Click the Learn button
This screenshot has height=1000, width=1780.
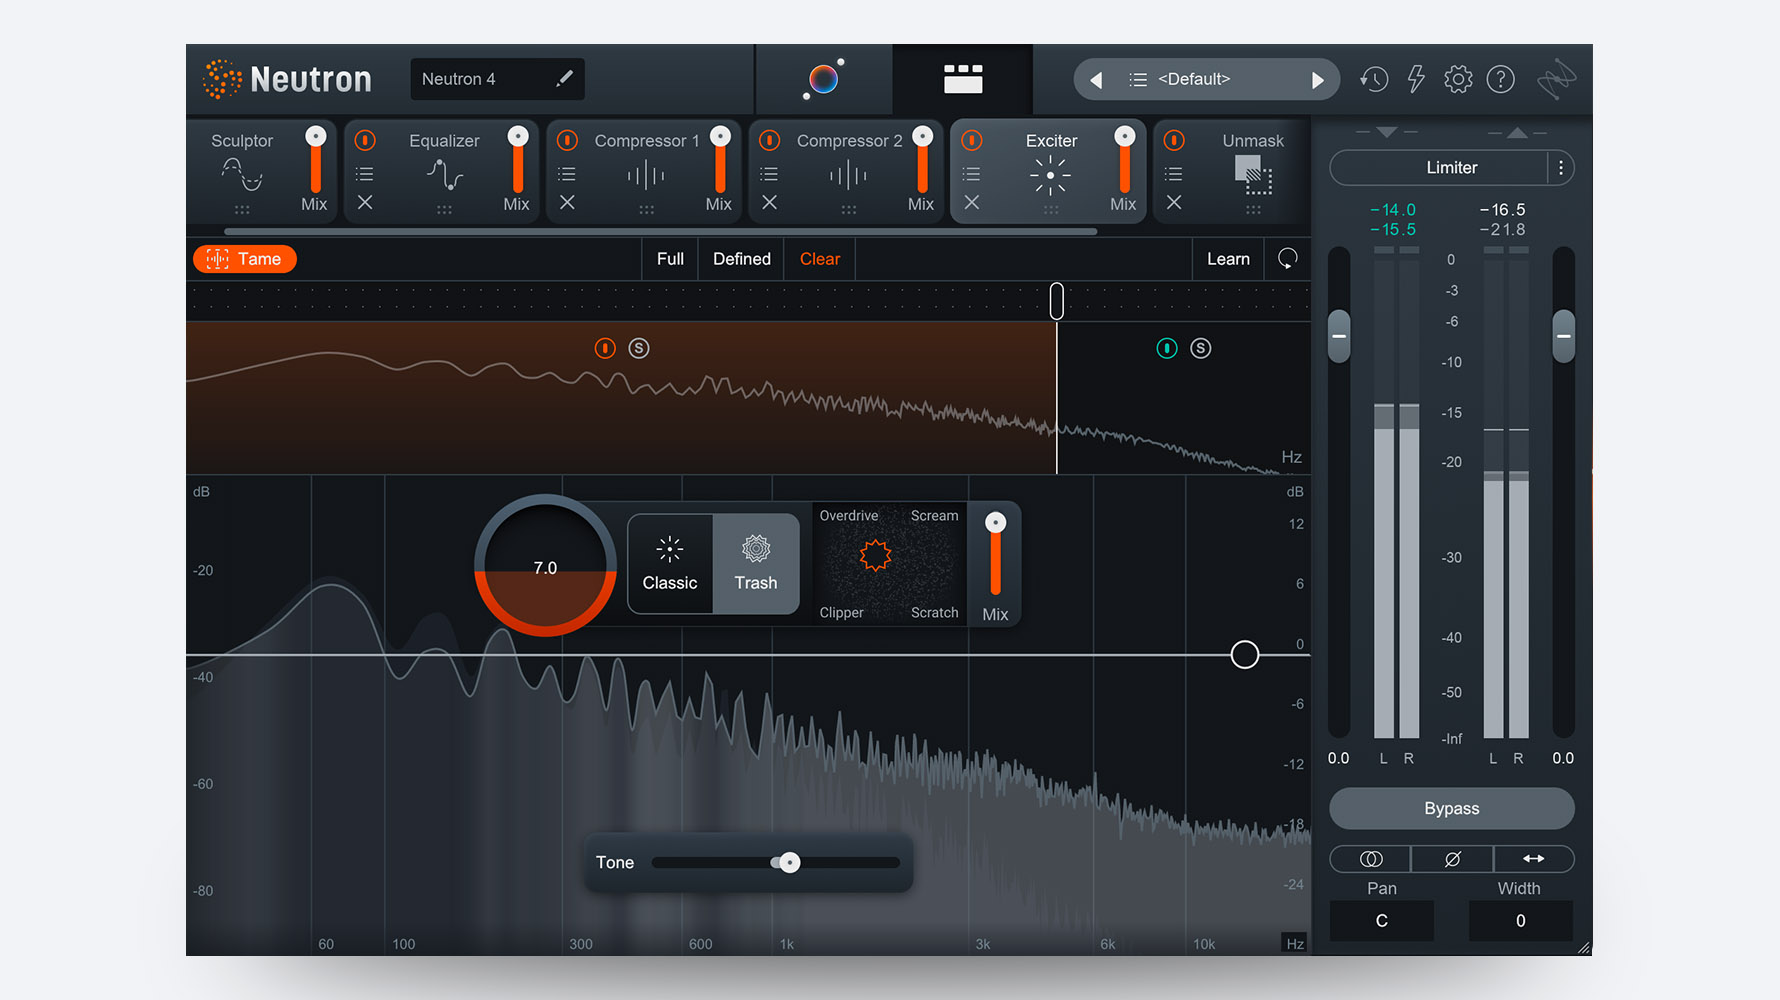[1228, 259]
